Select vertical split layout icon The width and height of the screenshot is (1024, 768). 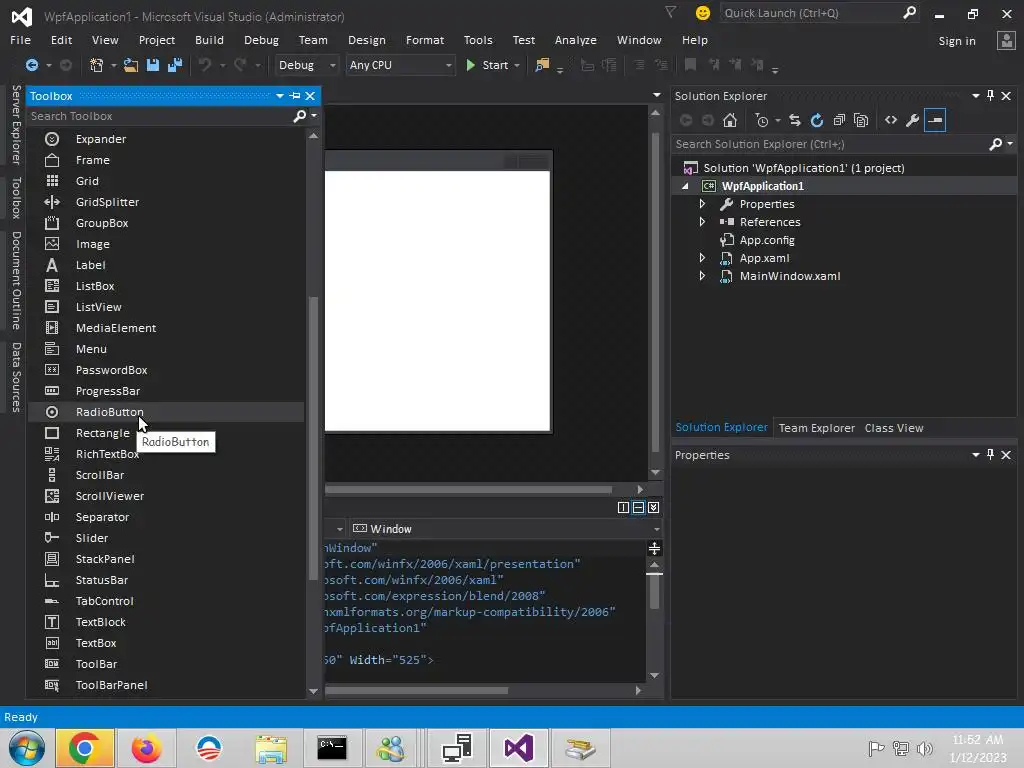point(623,507)
